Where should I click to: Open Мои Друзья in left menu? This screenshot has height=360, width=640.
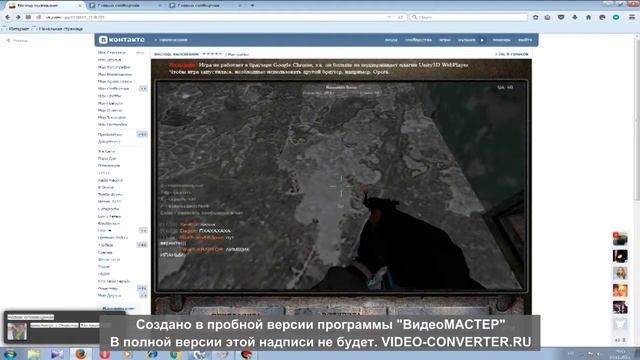pyautogui.click(x=109, y=60)
